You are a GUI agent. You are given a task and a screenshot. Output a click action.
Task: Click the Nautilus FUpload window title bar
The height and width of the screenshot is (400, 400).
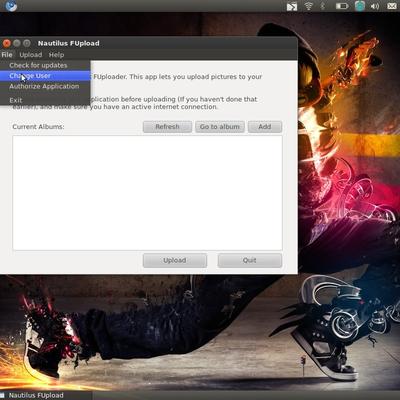click(x=148, y=43)
